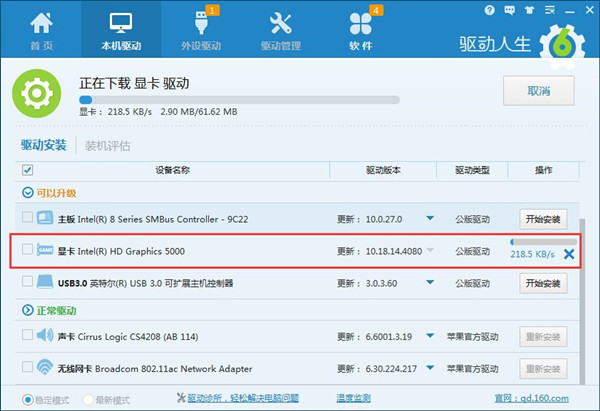Screen dimensions: 600x411
Task: Click 开始安装 for SMBus Controller
Action: pyautogui.click(x=543, y=219)
